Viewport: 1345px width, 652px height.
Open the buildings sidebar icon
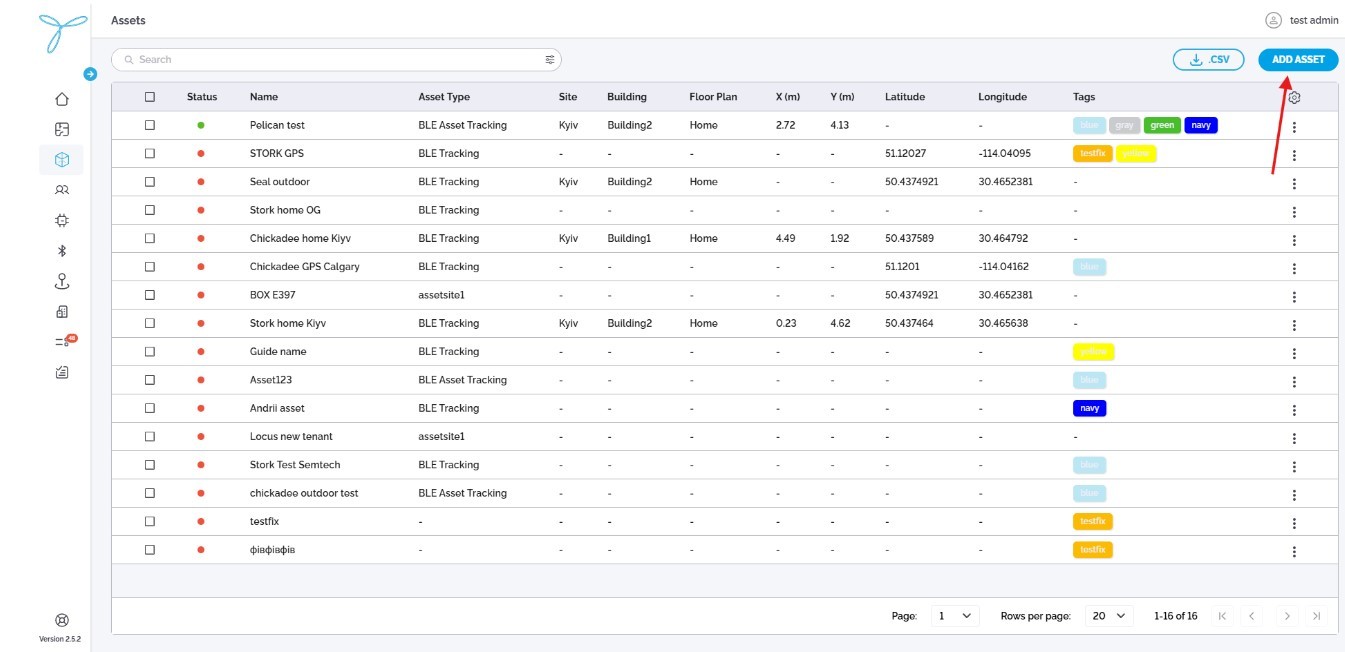click(x=62, y=312)
